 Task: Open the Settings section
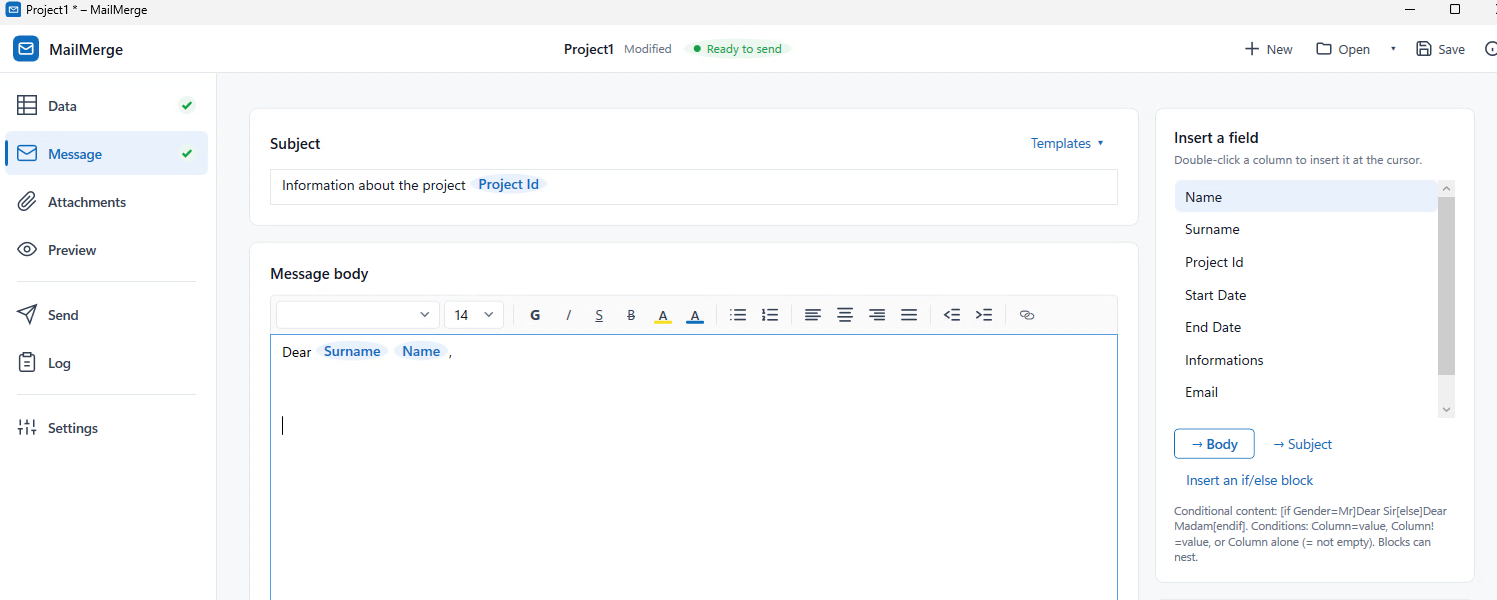107,428
